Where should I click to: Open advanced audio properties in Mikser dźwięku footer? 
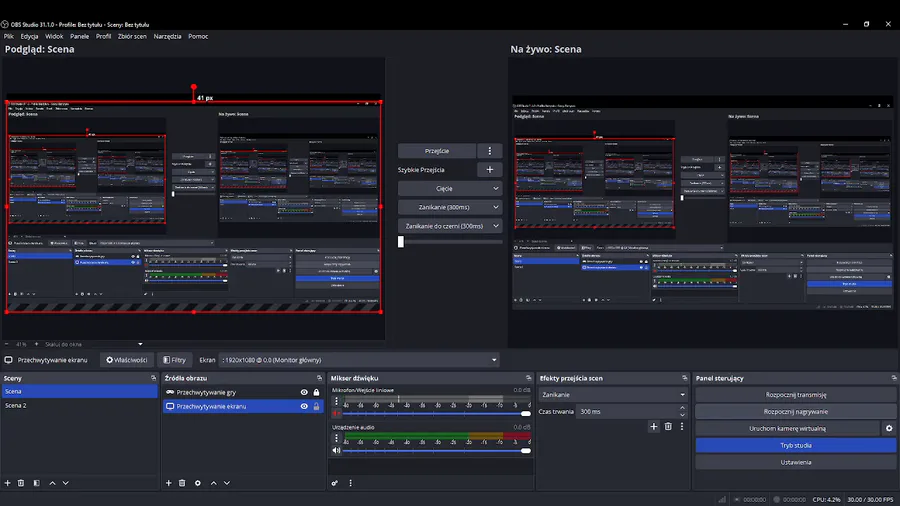(x=335, y=483)
